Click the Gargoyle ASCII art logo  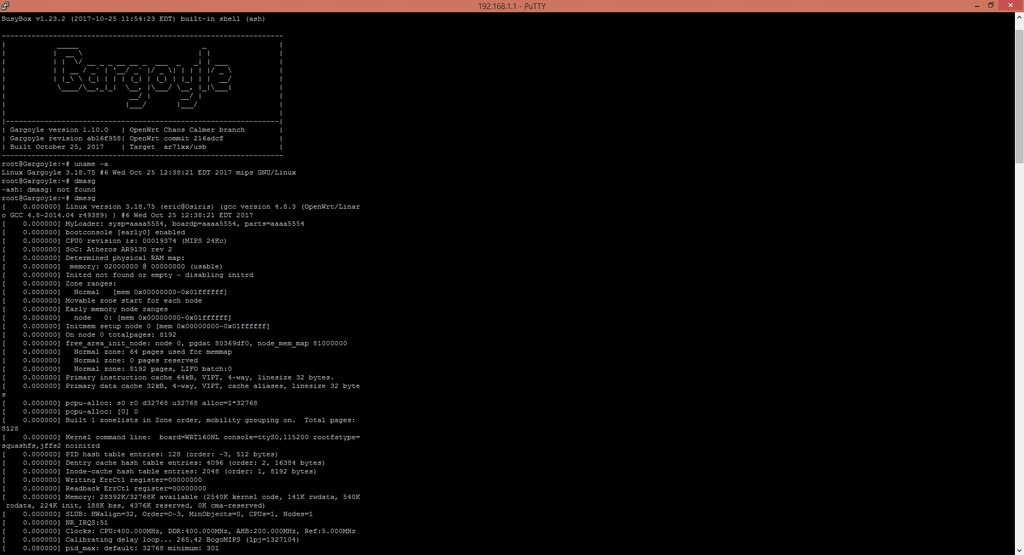pos(142,77)
